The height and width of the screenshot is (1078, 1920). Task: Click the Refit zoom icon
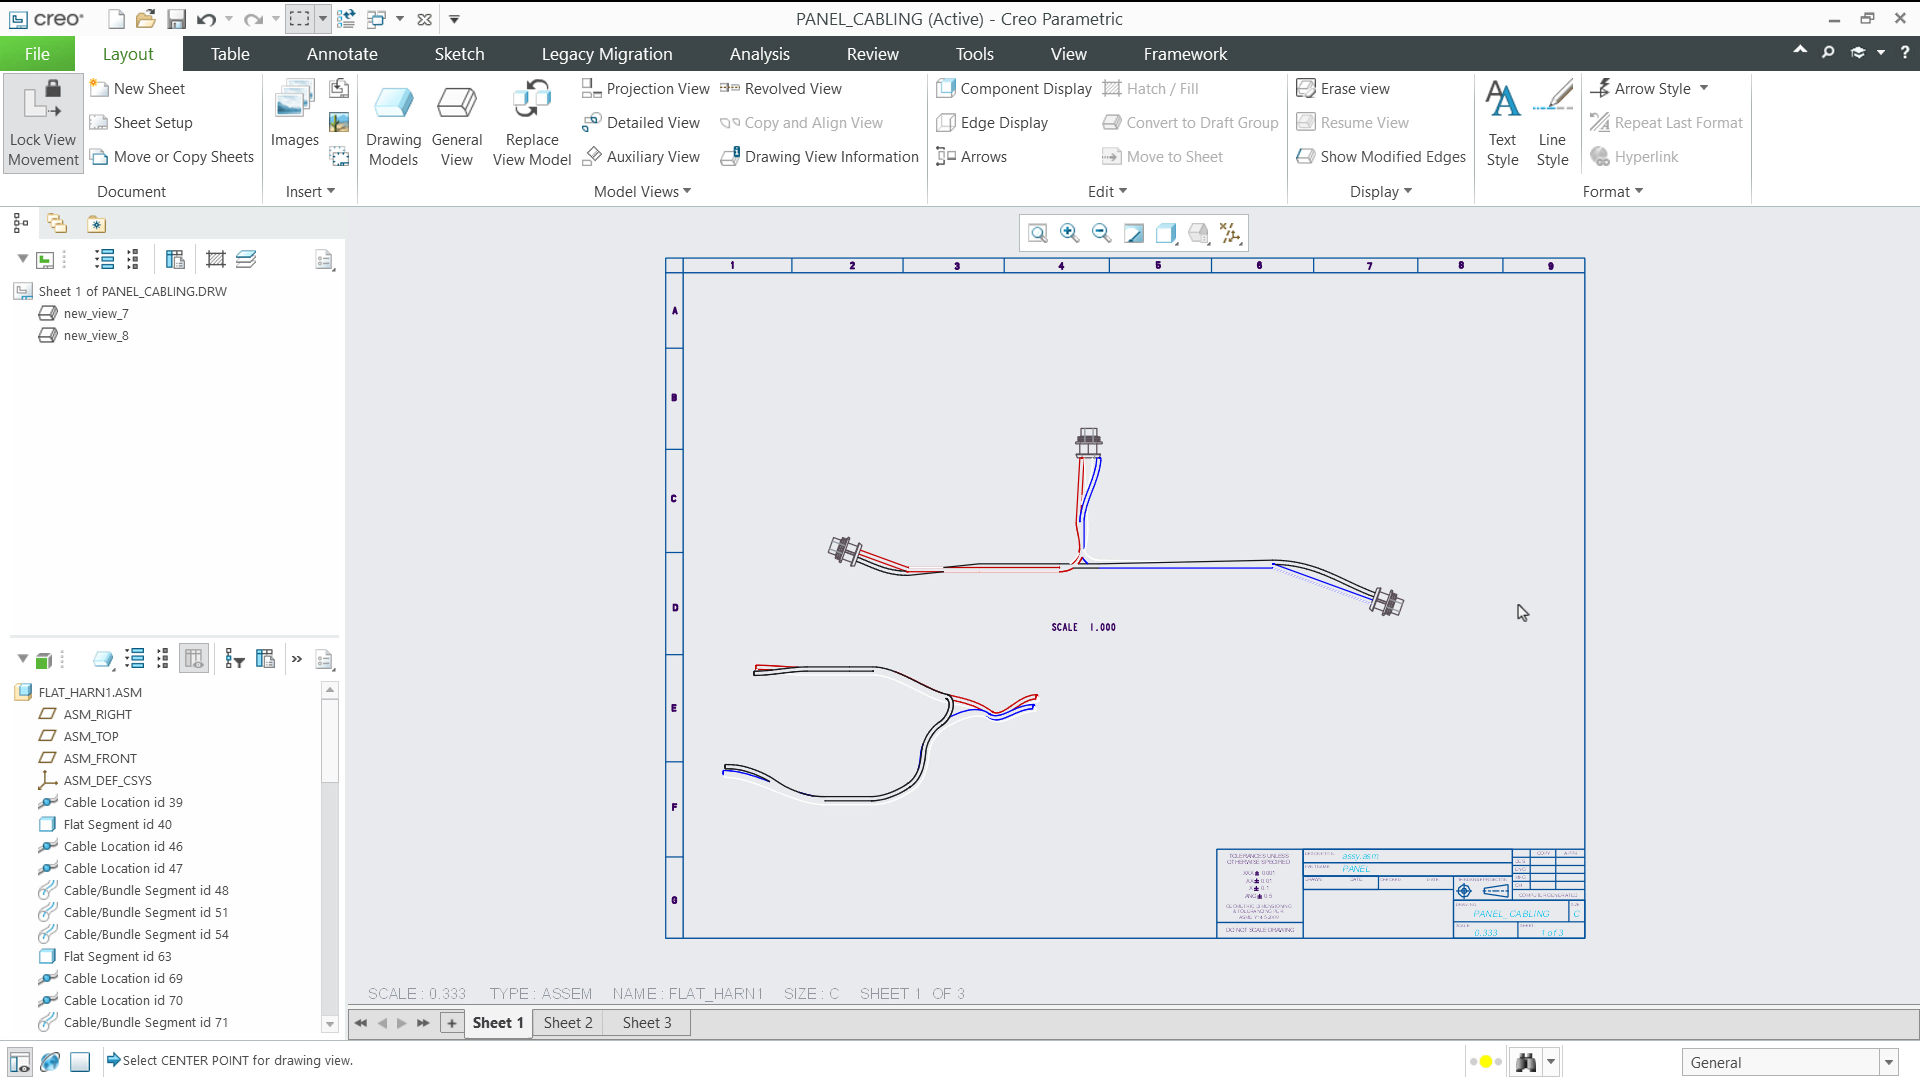1038,233
